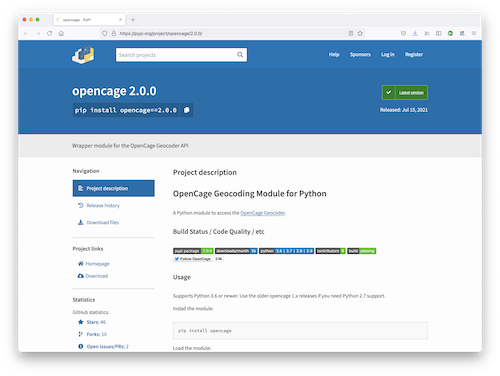Toggle the sidebar icon in browser toolbar
Viewport: 500px width, 376px height.
[x=439, y=33]
